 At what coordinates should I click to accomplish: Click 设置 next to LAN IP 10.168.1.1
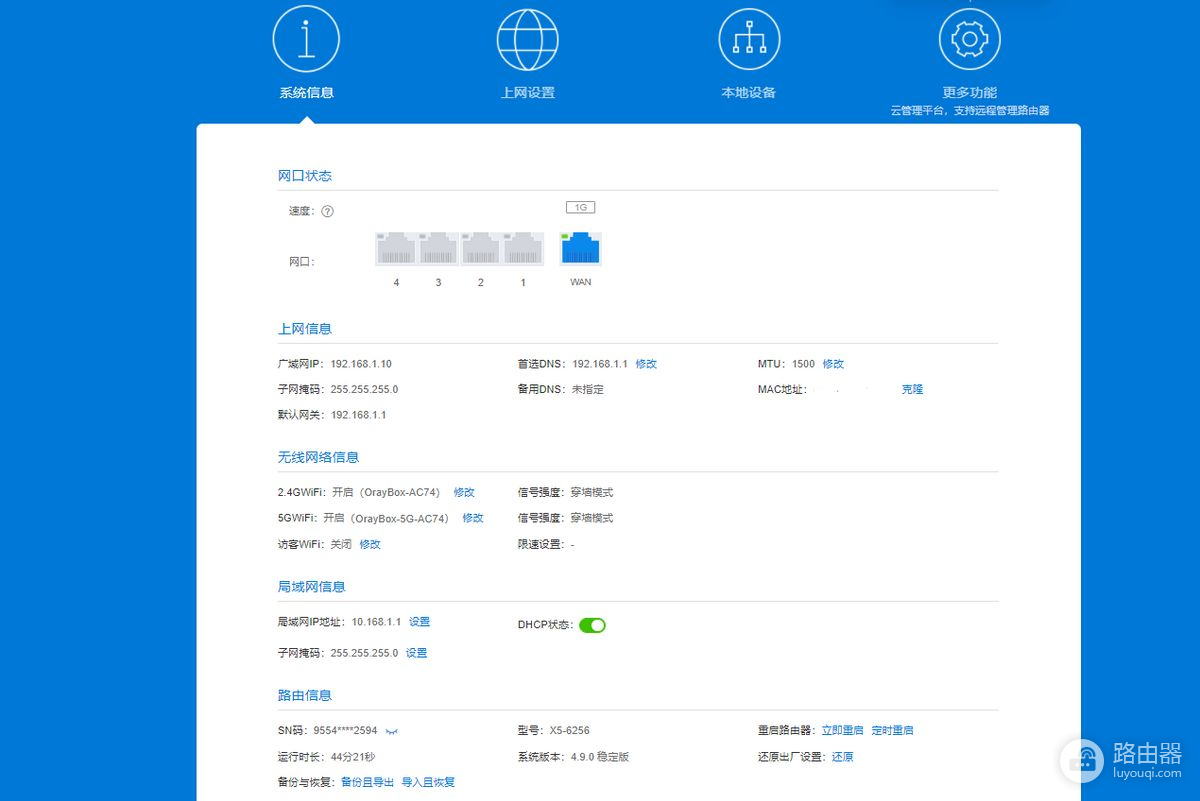[x=419, y=622]
